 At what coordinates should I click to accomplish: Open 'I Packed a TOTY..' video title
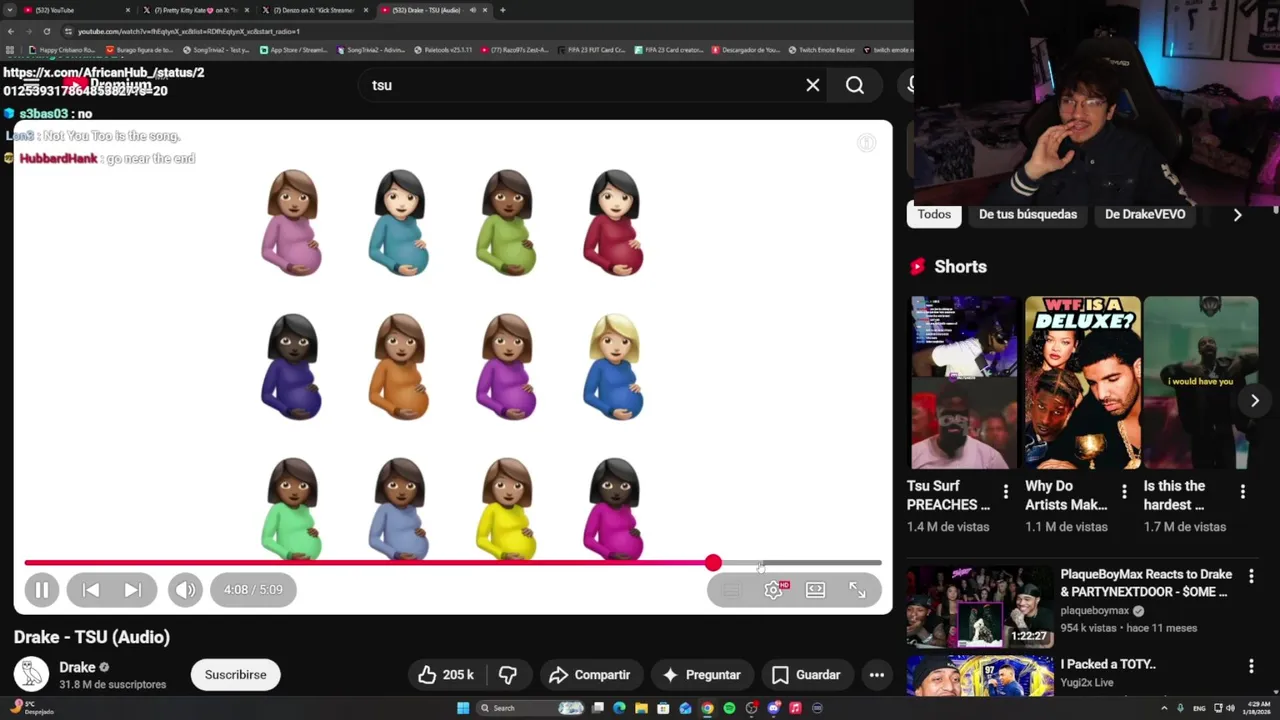[x=1108, y=664]
